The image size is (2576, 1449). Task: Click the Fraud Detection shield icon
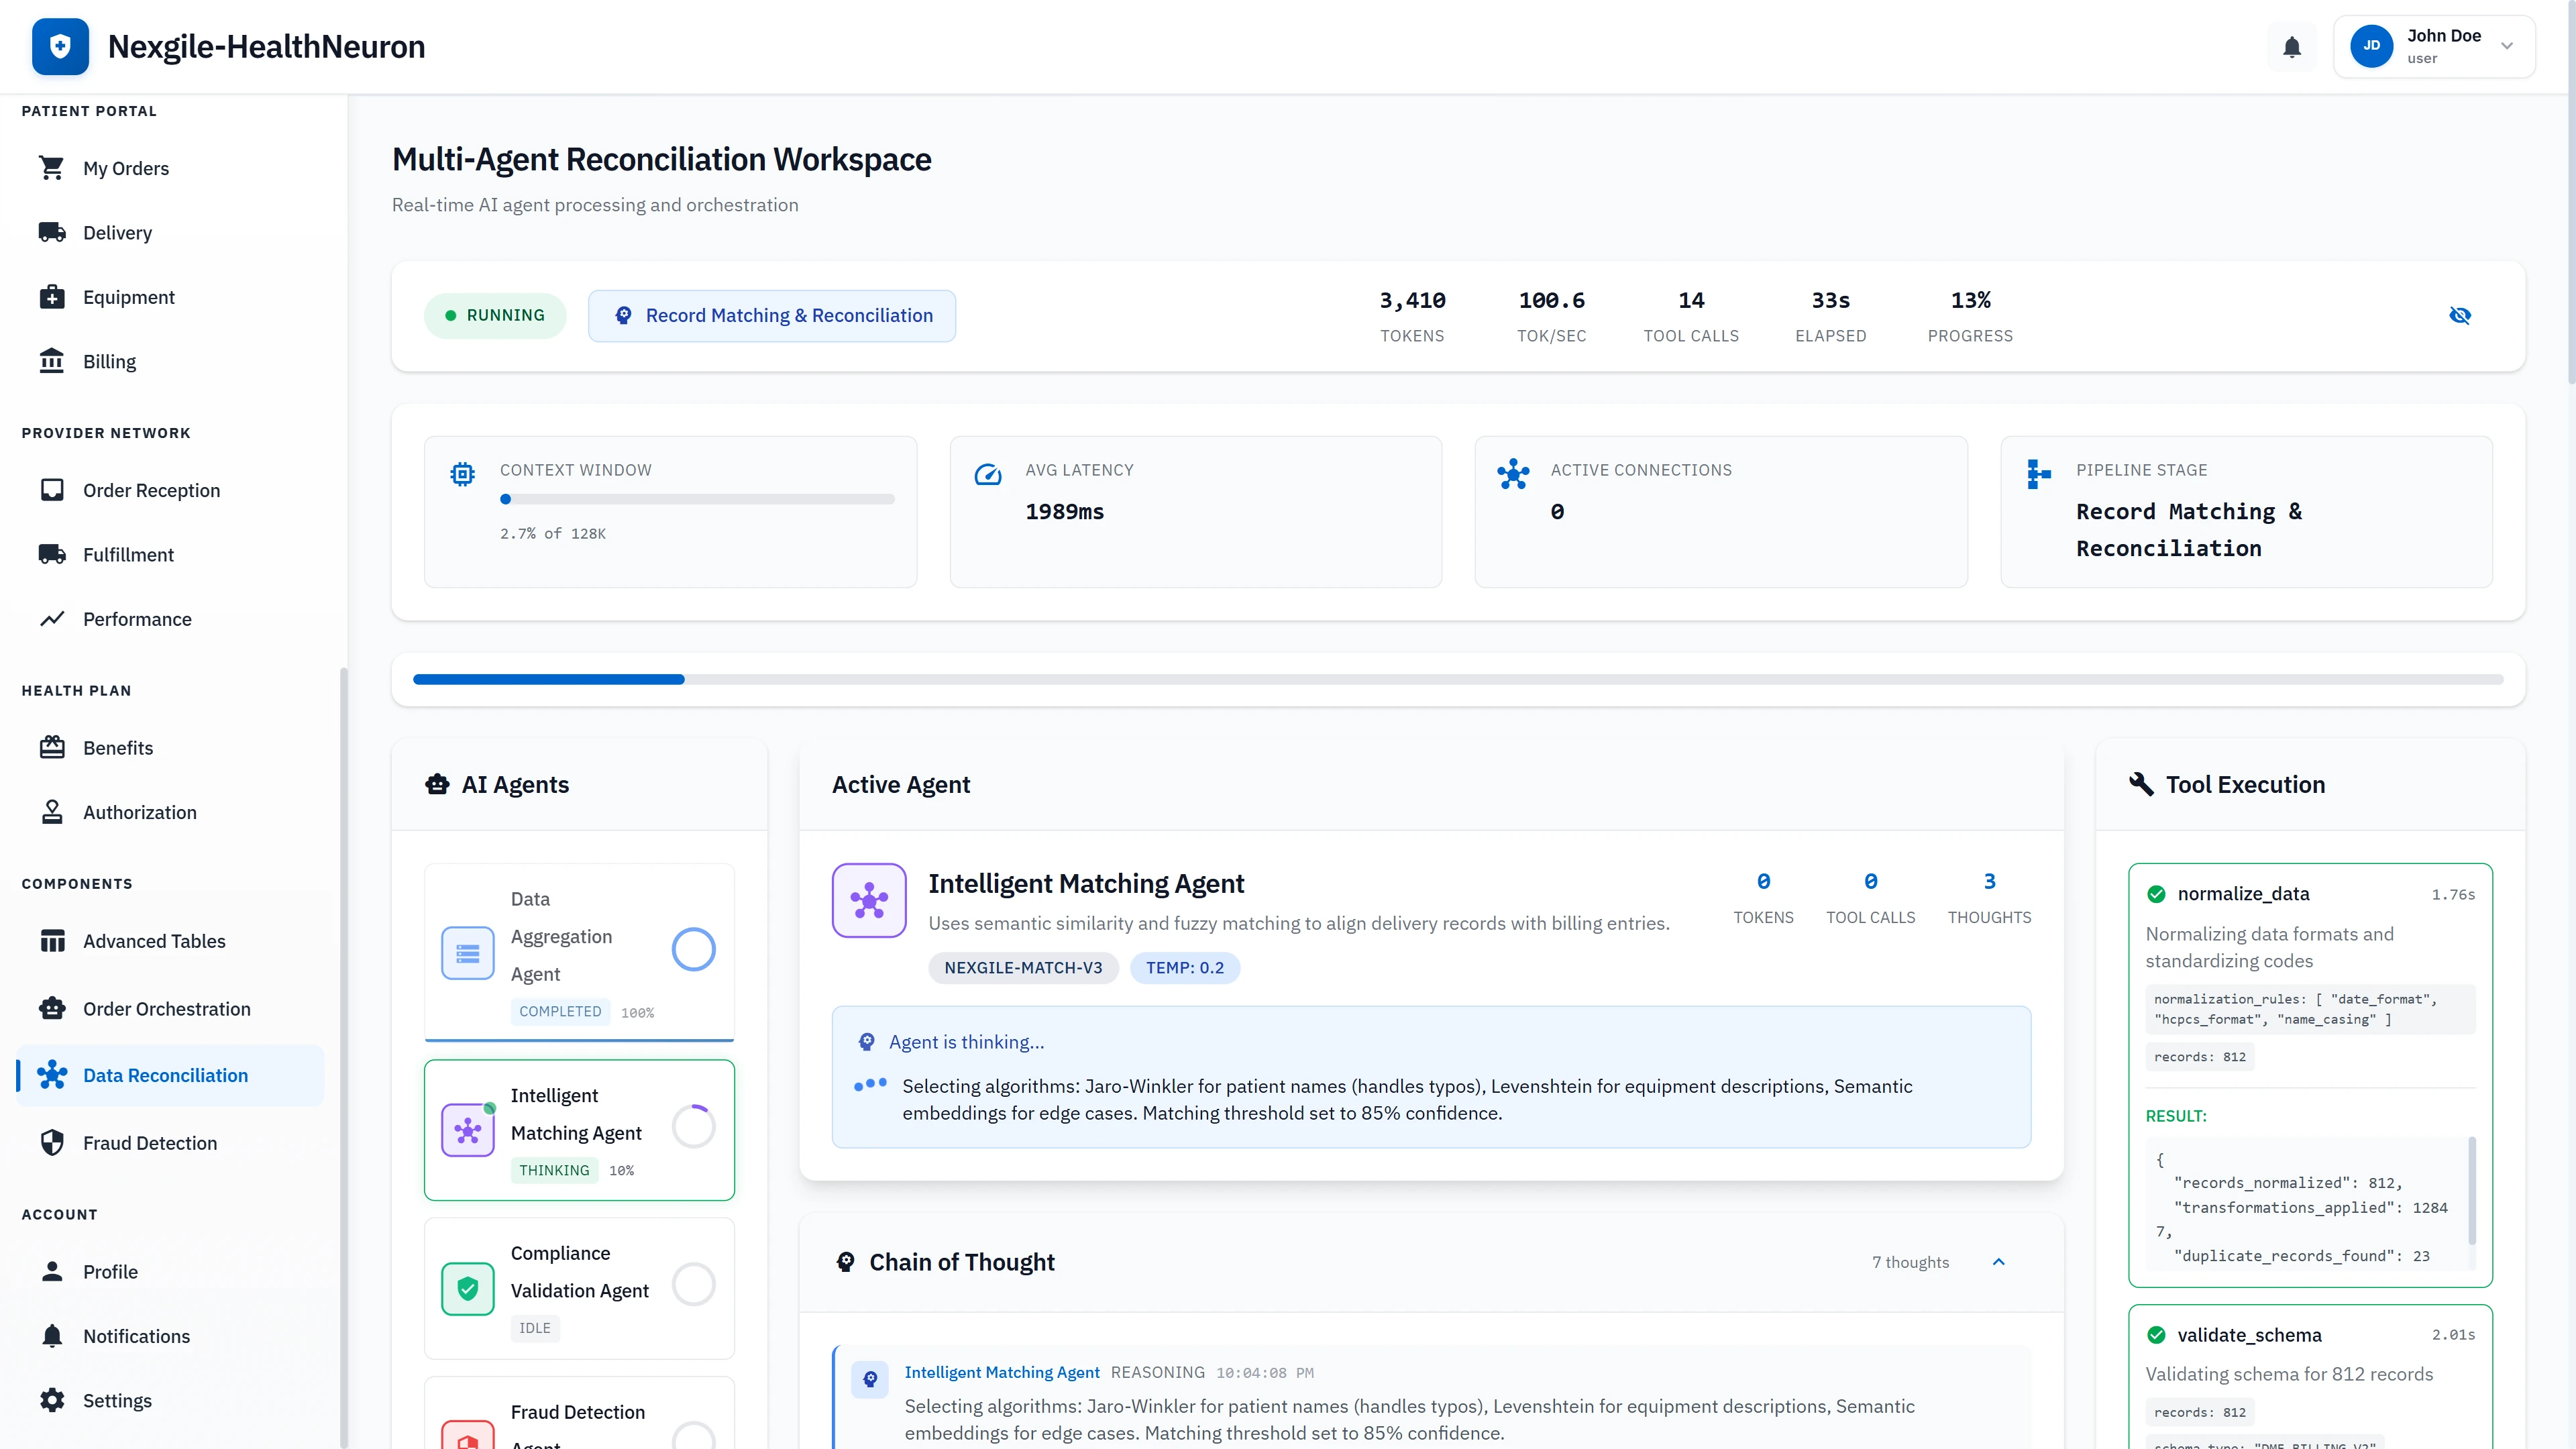tap(52, 1142)
